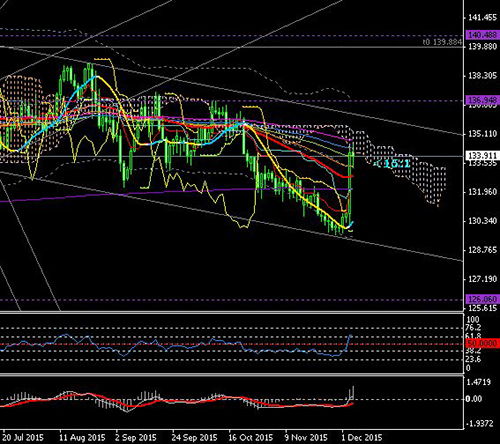The image size is (500, 444).
Task: Click the 23.6 oscillator level label
Action: point(473,359)
